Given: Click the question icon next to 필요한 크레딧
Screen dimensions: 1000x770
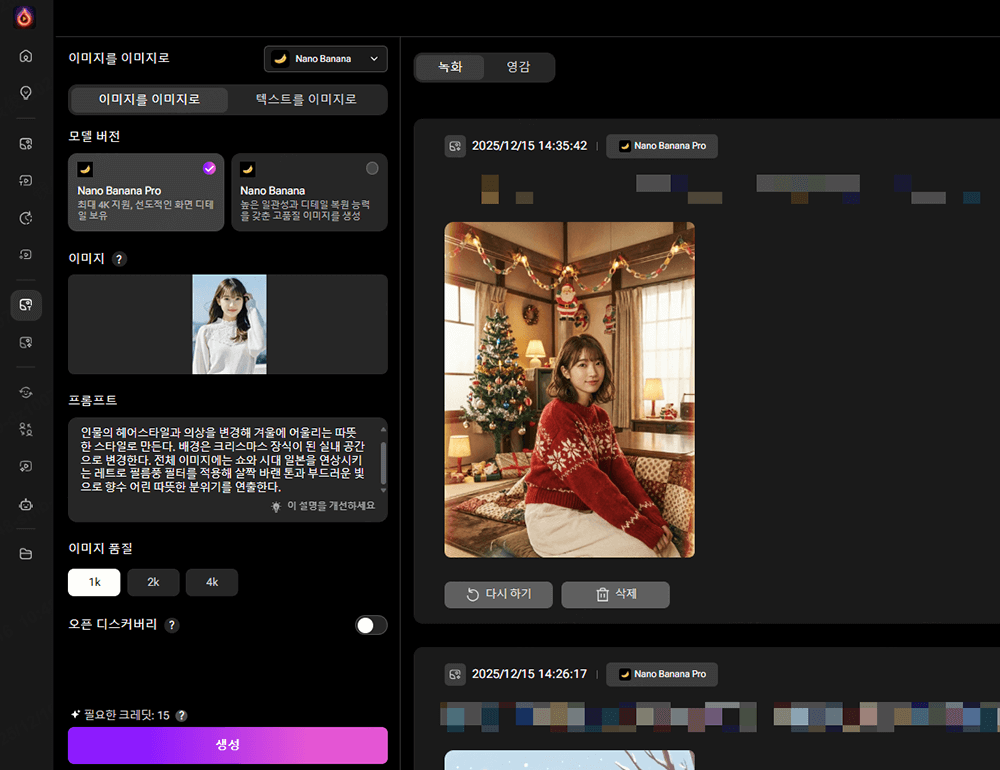Looking at the screenshot, I should coord(181,715).
